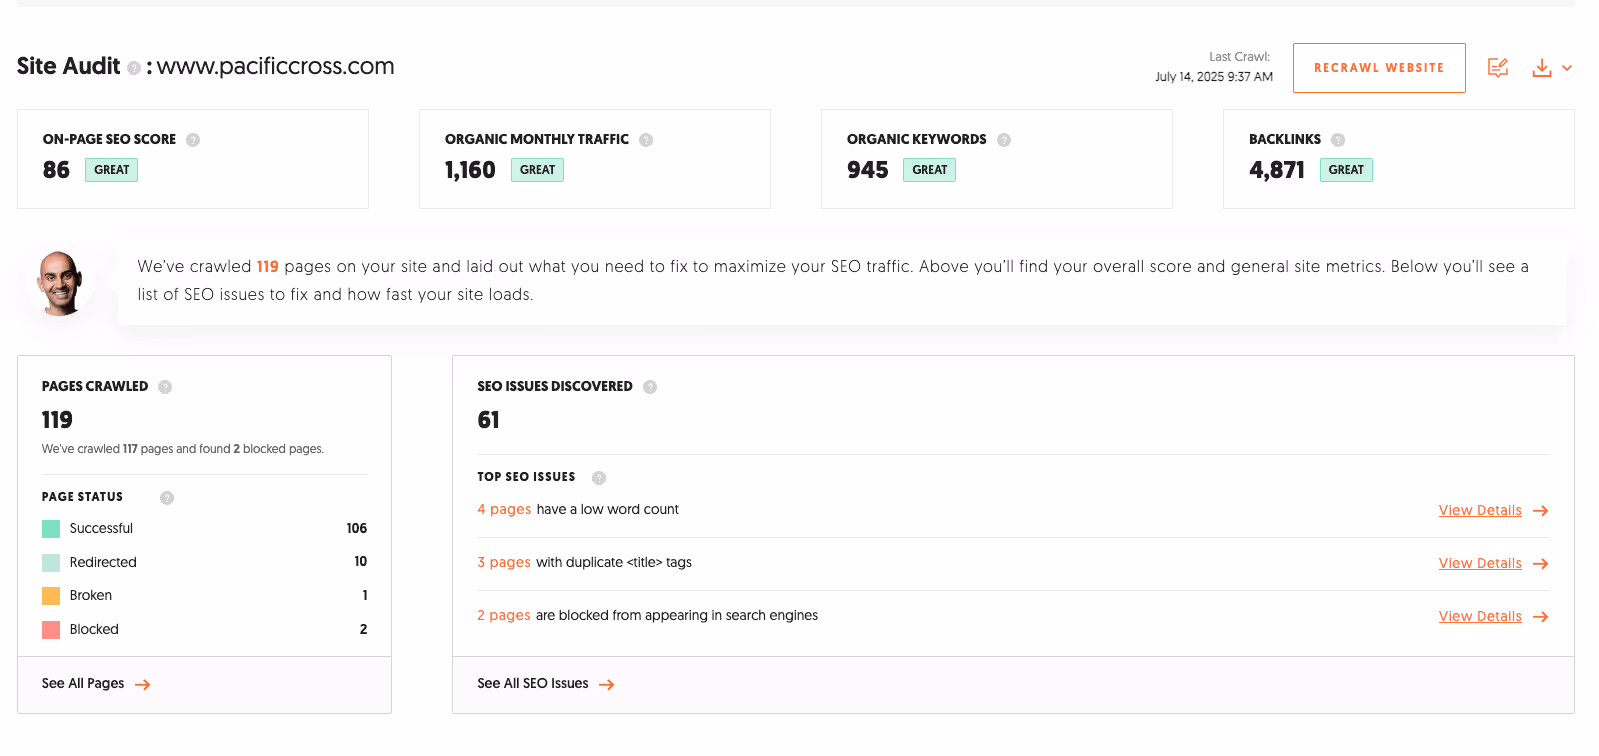Open the Site Audit help tooltip icon
Viewport: 1599px width, 756px height.
pos(134,68)
